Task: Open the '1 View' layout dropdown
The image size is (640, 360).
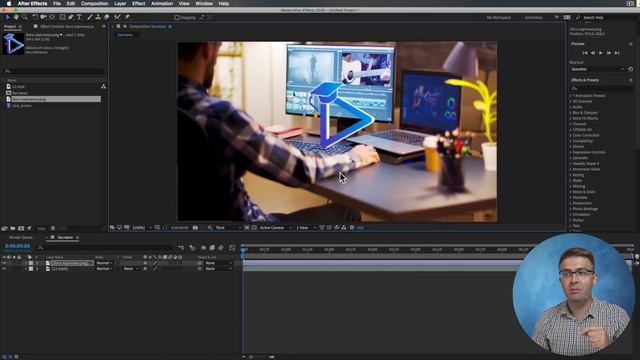Action: coord(306,228)
